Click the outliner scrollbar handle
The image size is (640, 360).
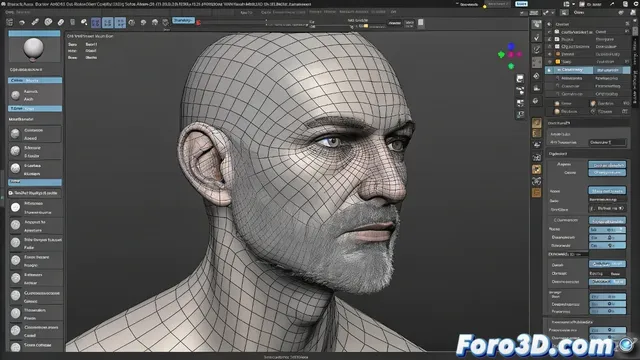click(x=635, y=31)
